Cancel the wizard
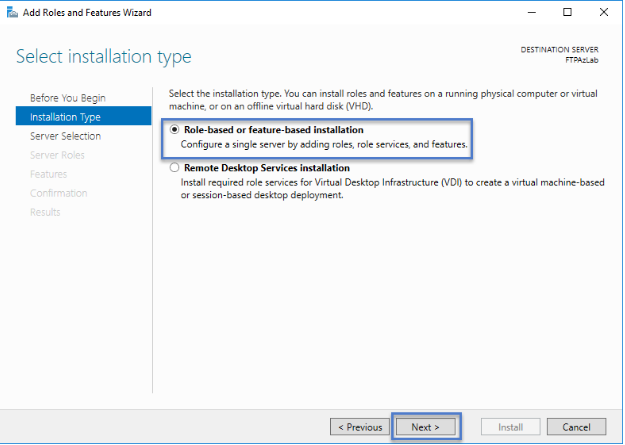 [576, 427]
